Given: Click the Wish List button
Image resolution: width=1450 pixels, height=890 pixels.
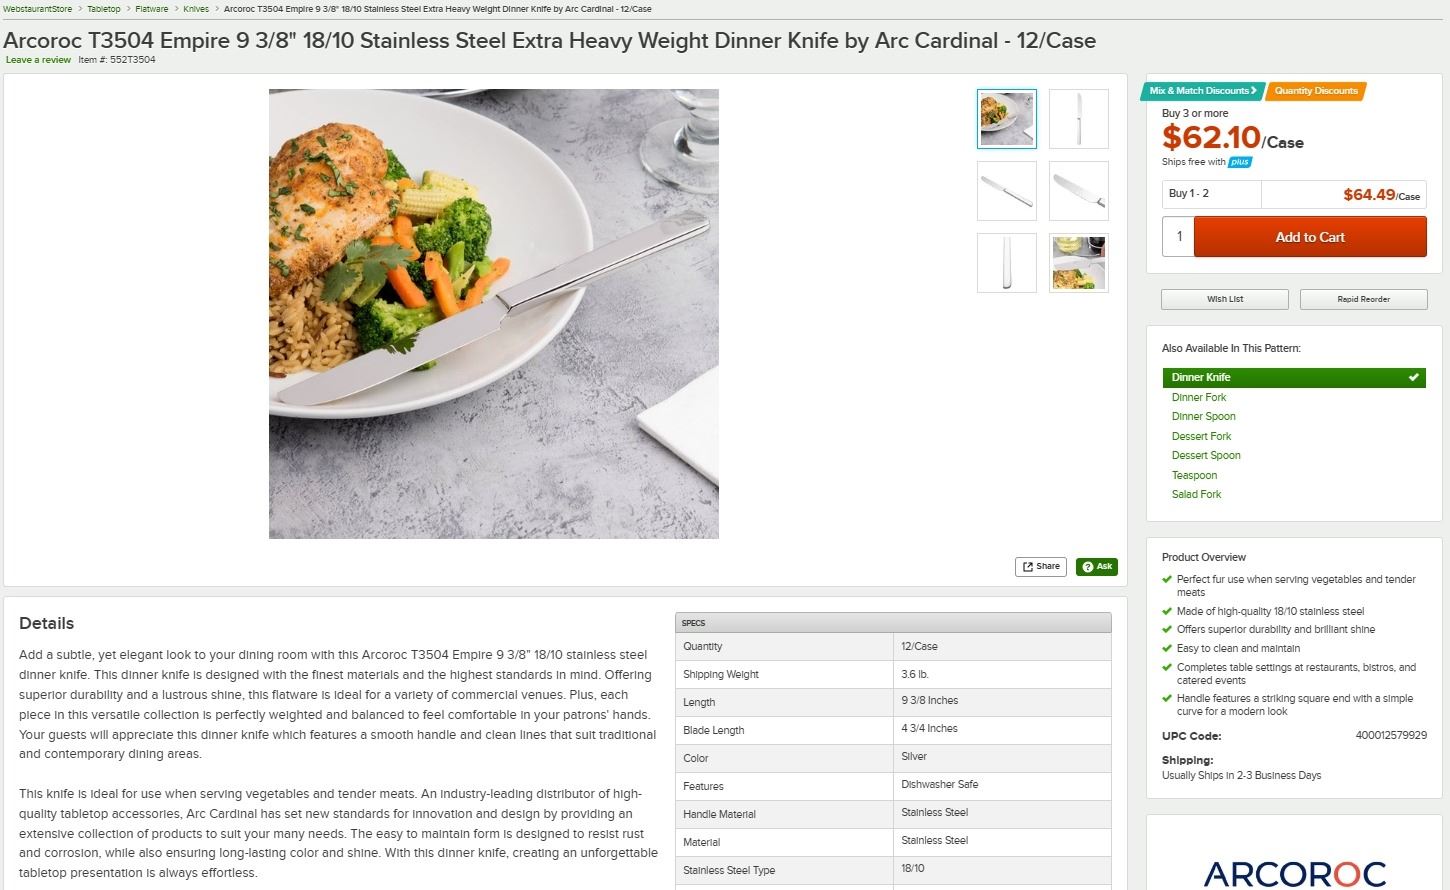Looking at the screenshot, I should pos(1225,299).
